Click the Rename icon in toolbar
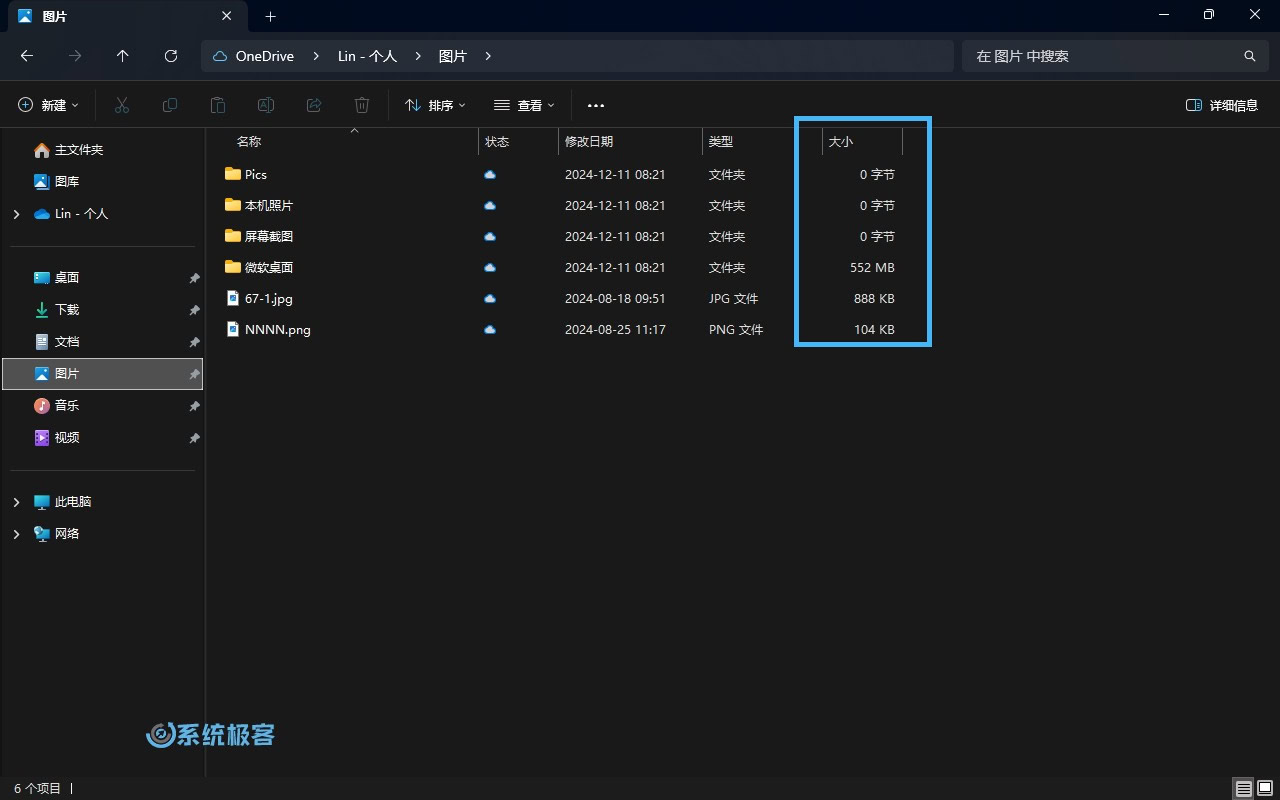The height and width of the screenshot is (800, 1280). point(266,105)
